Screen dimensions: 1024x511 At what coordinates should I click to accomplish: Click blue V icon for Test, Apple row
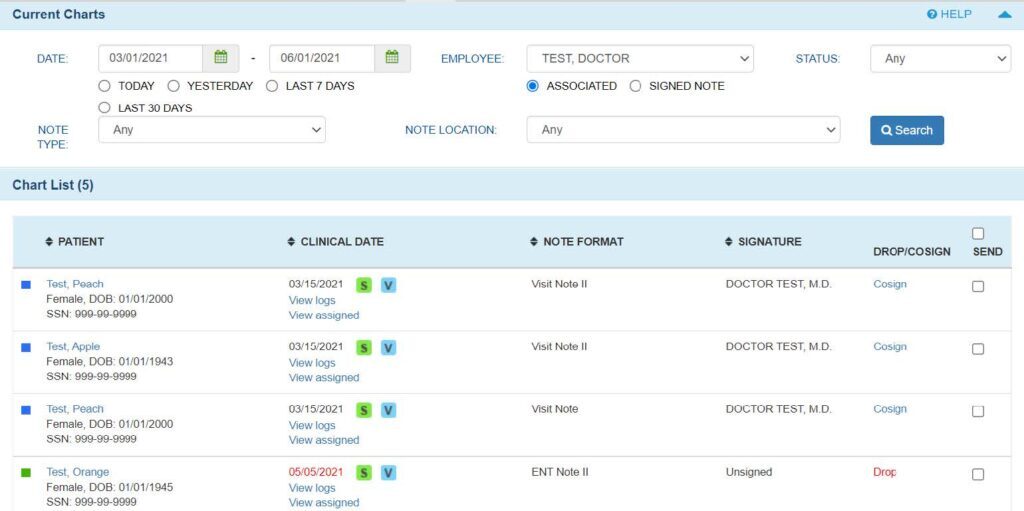point(389,348)
